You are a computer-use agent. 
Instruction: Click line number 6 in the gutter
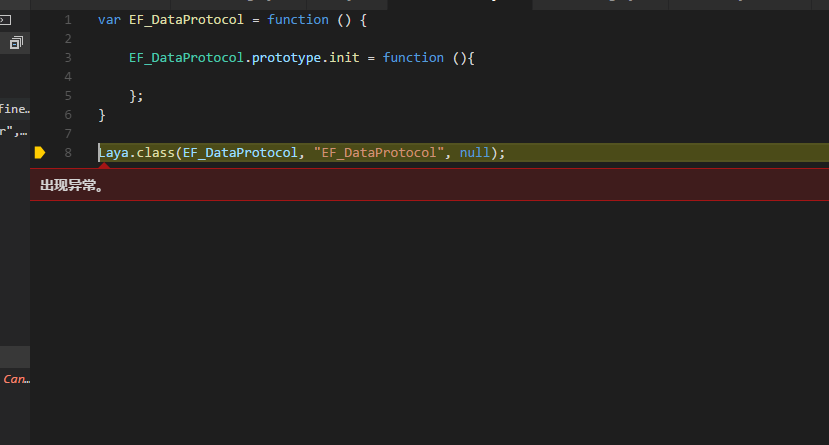point(67,115)
